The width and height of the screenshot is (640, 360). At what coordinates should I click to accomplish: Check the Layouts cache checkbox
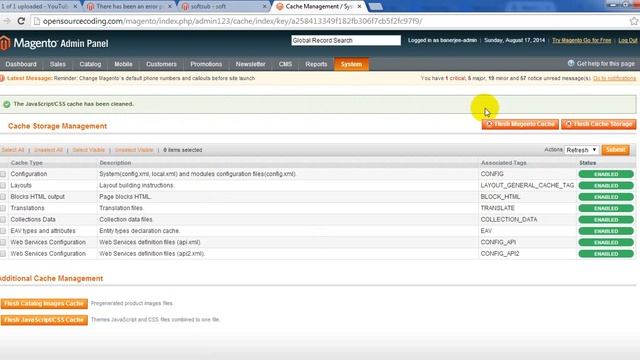3,185
